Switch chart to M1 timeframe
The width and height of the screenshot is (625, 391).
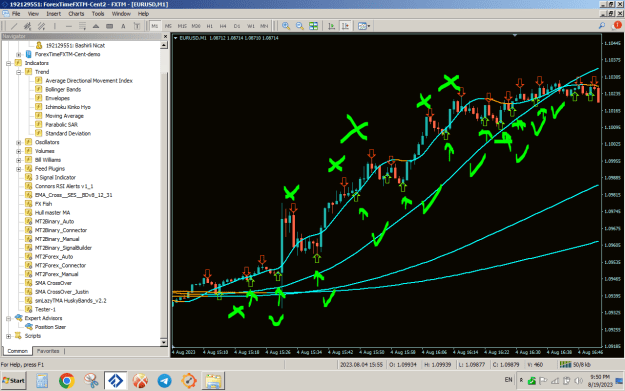click(155, 26)
